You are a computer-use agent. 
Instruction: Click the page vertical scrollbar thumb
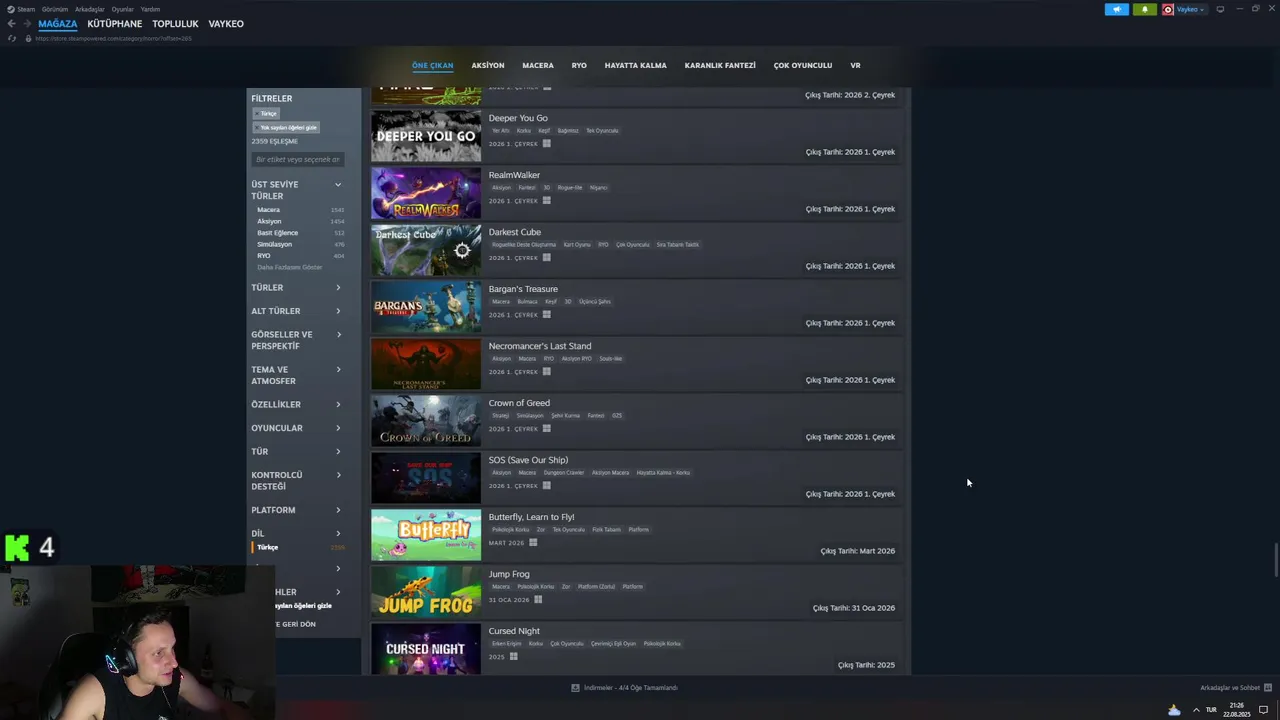1275,560
